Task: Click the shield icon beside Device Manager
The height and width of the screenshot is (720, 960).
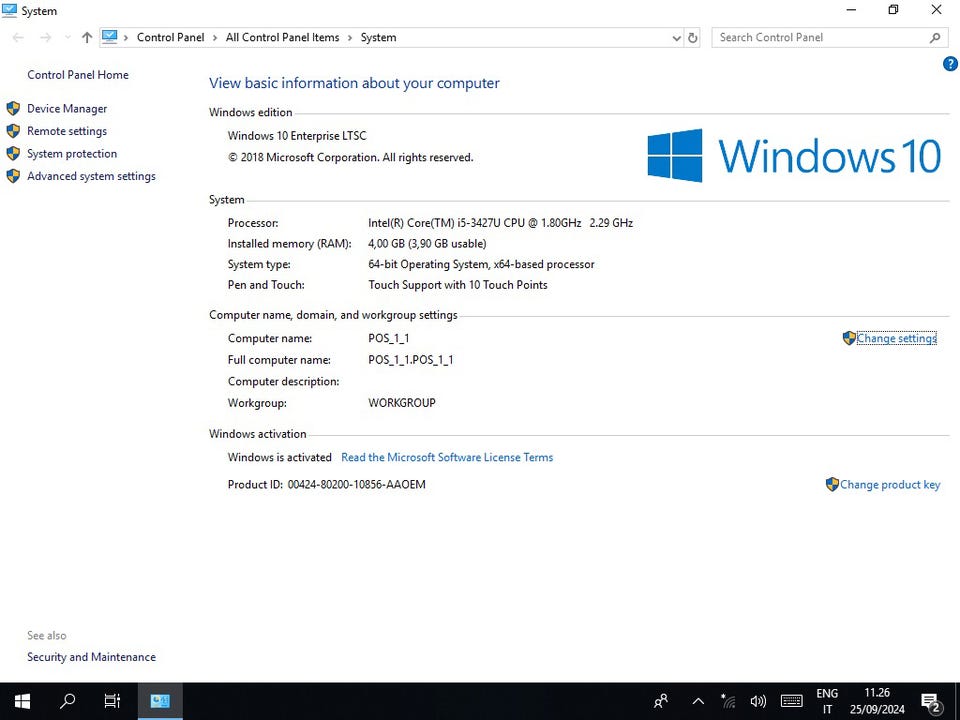Action: click(13, 108)
